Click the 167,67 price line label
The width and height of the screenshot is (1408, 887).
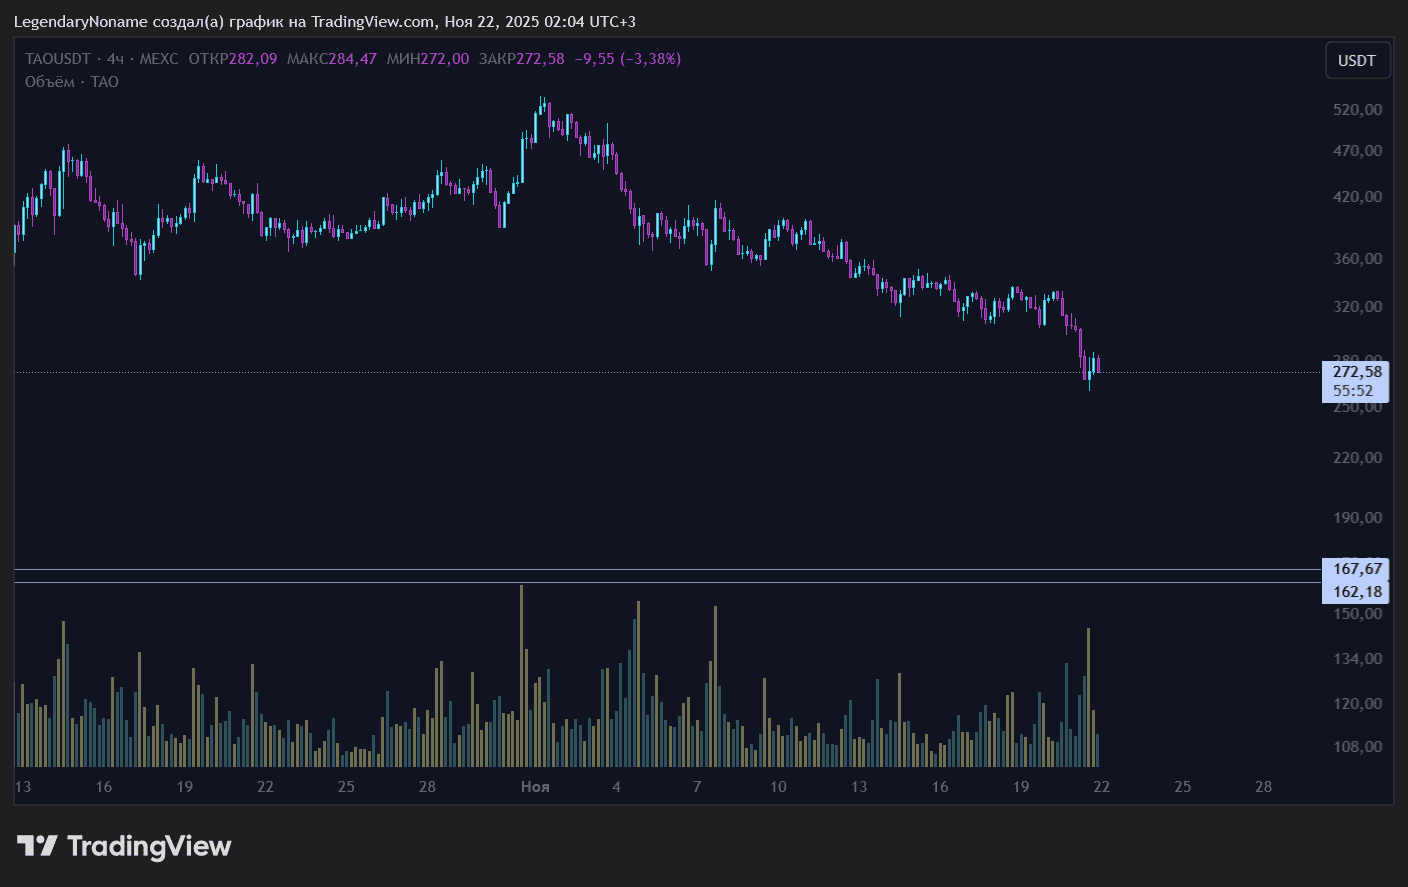point(1356,569)
